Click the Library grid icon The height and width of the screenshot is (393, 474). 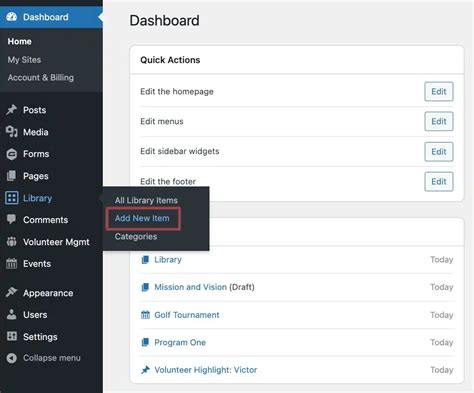pos(12,198)
